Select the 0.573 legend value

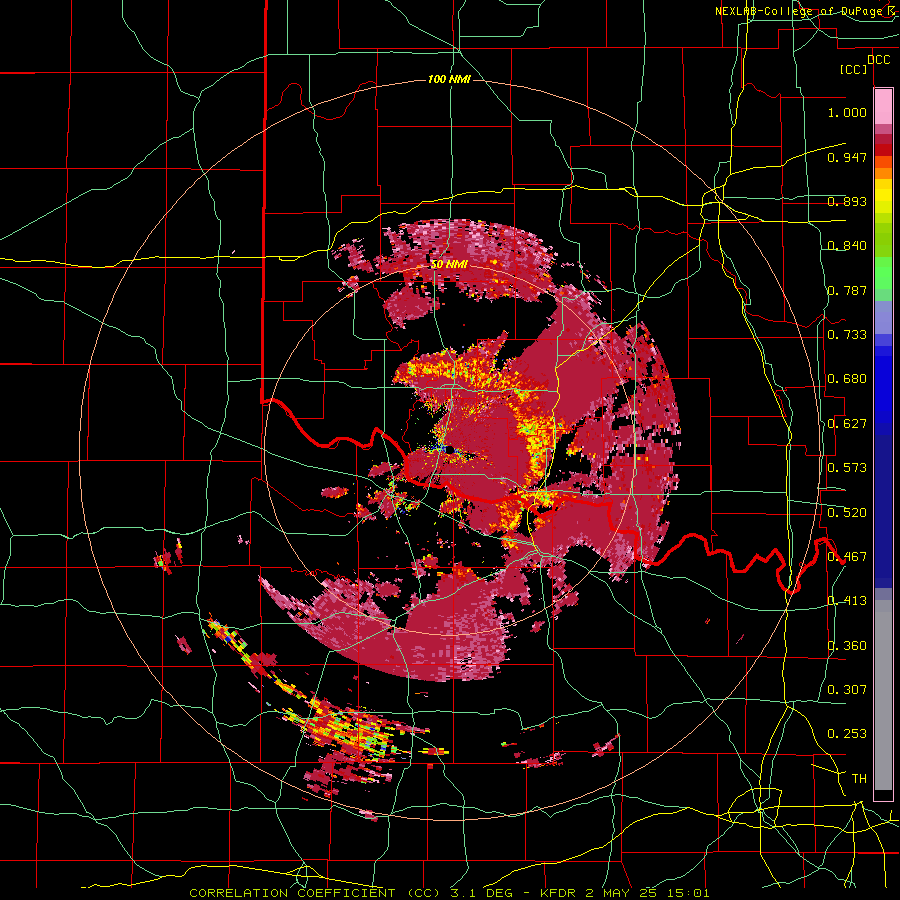847,468
